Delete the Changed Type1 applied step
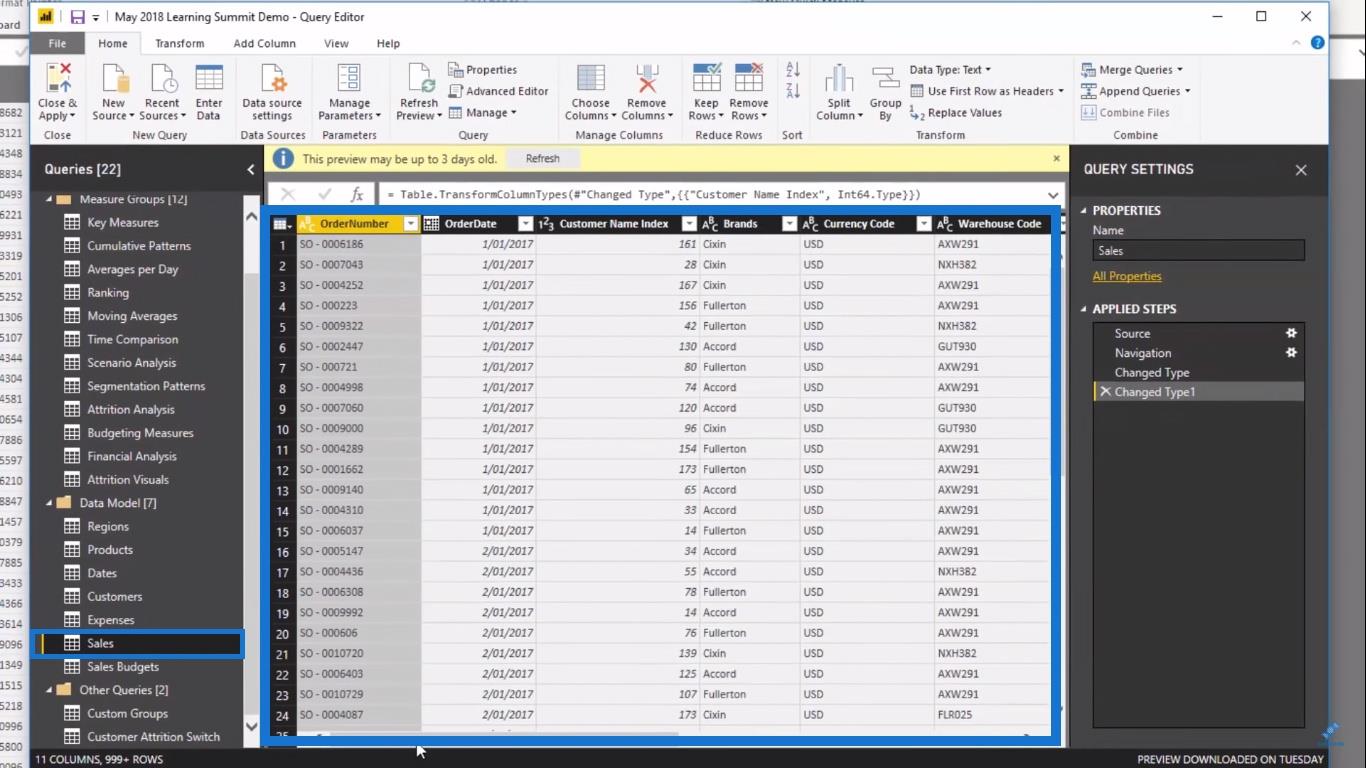This screenshot has width=1366, height=768. [x=1105, y=392]
